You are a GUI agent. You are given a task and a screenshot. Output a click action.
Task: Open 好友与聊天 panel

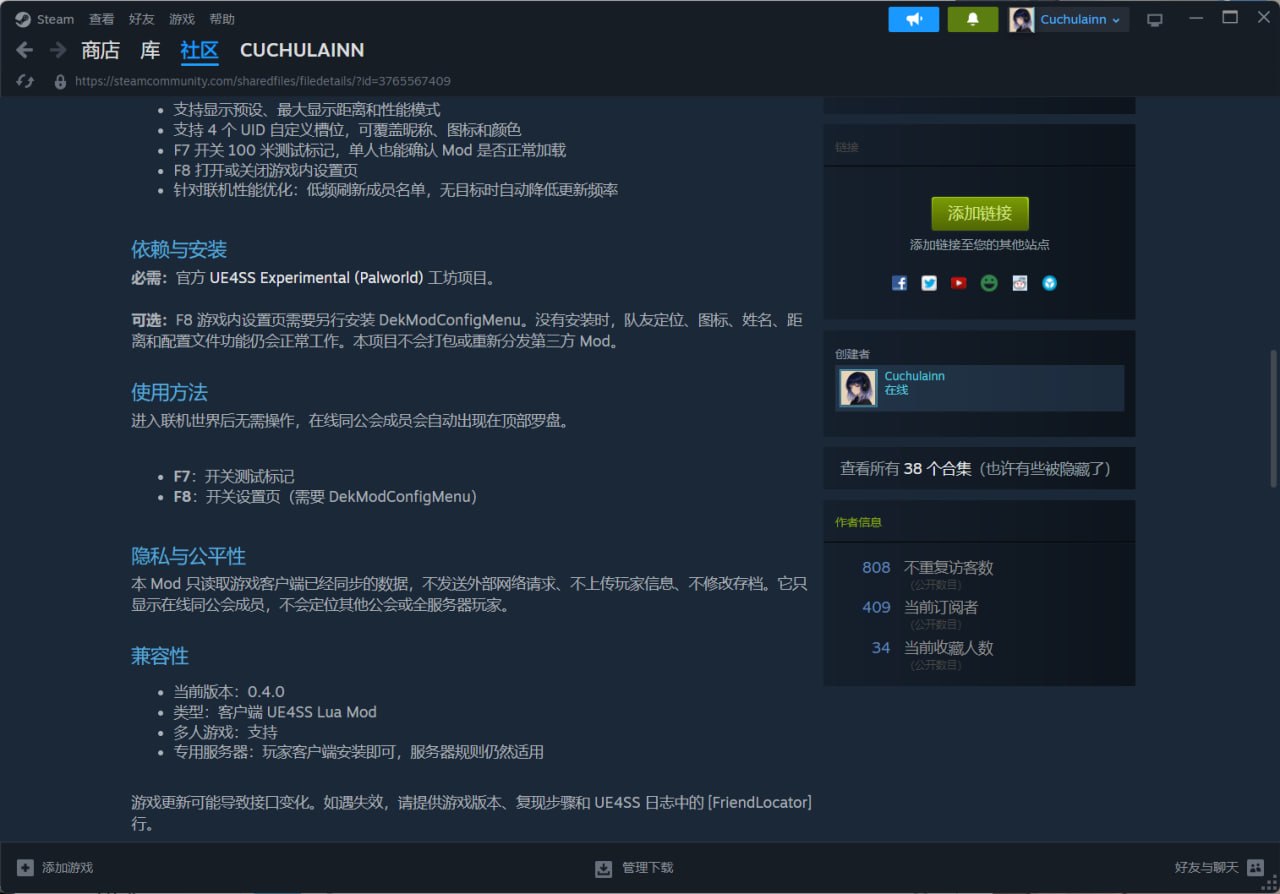1206,867
